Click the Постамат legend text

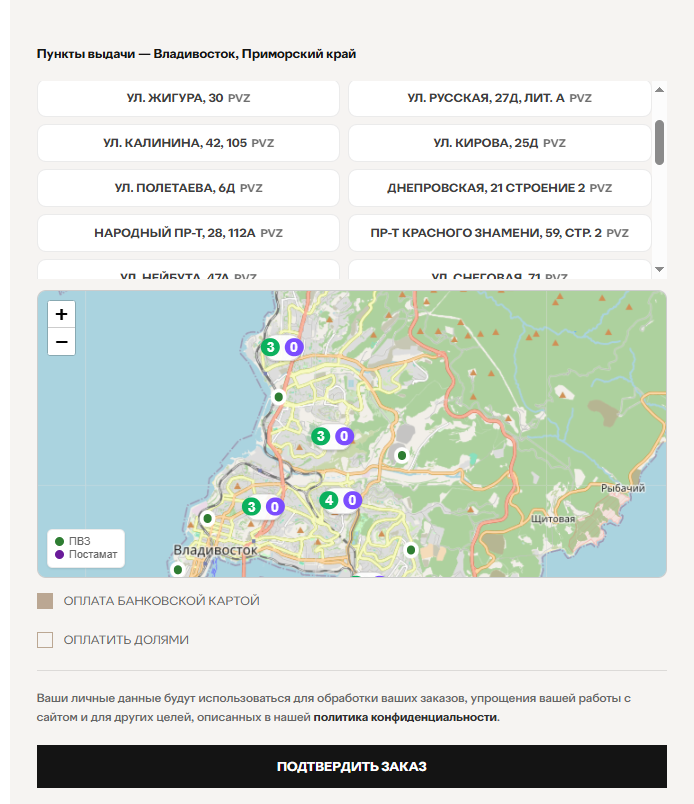tap(93, 554)
